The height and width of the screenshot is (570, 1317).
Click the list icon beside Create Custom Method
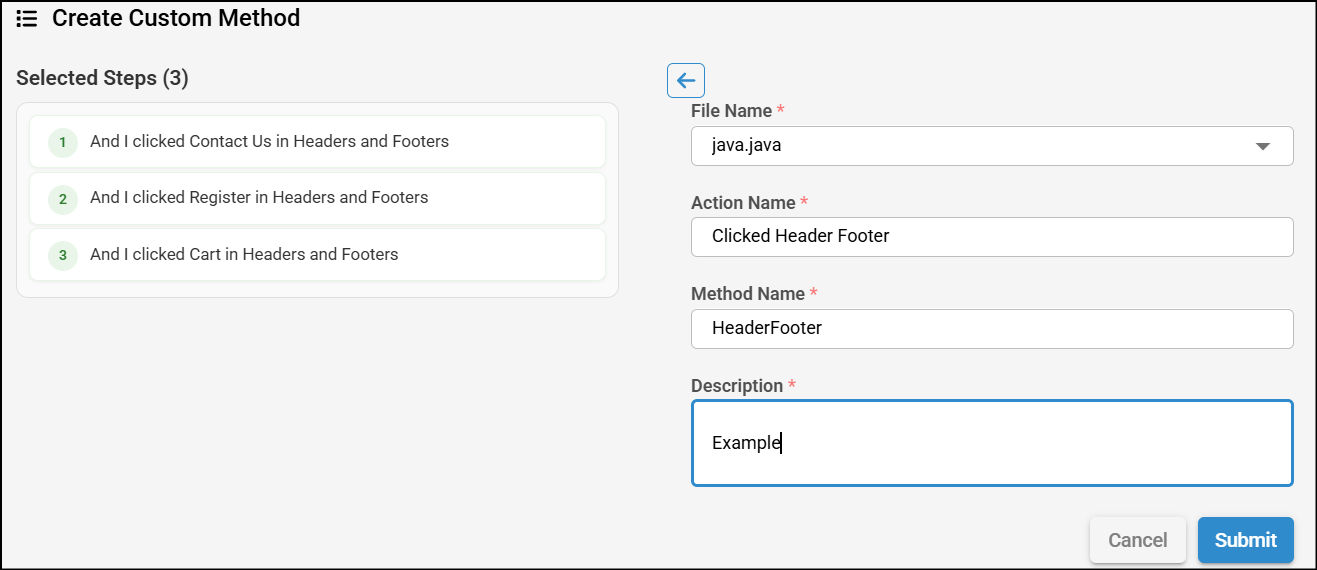tap(27, 18)
